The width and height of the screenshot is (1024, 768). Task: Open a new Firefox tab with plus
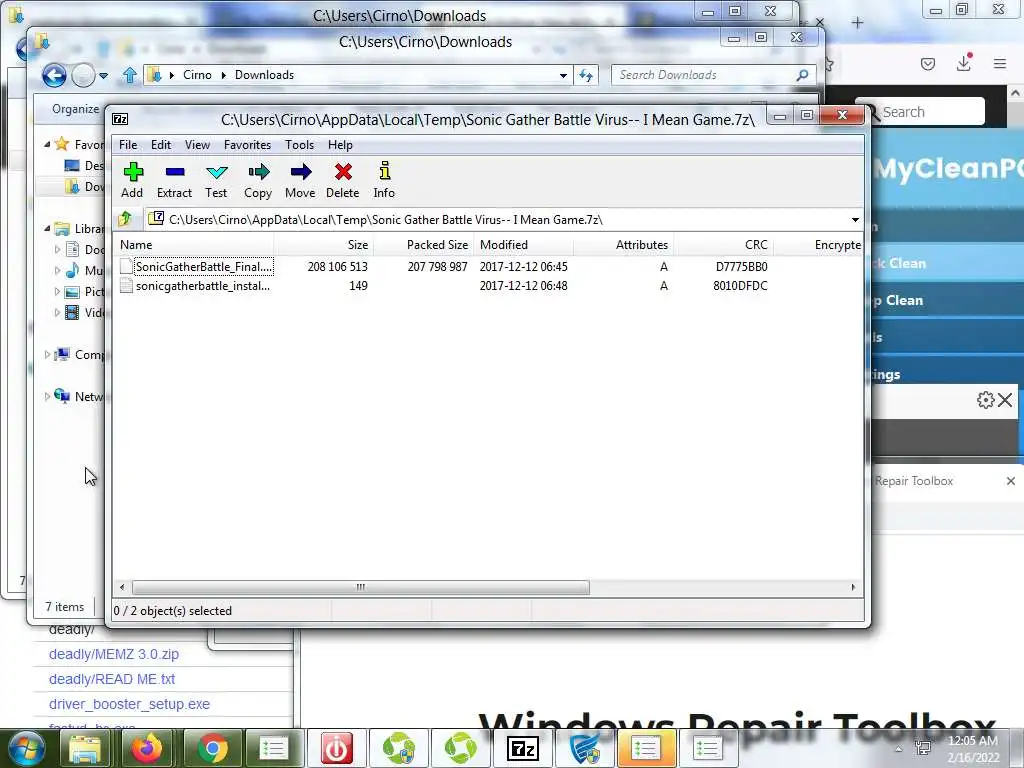857,23
